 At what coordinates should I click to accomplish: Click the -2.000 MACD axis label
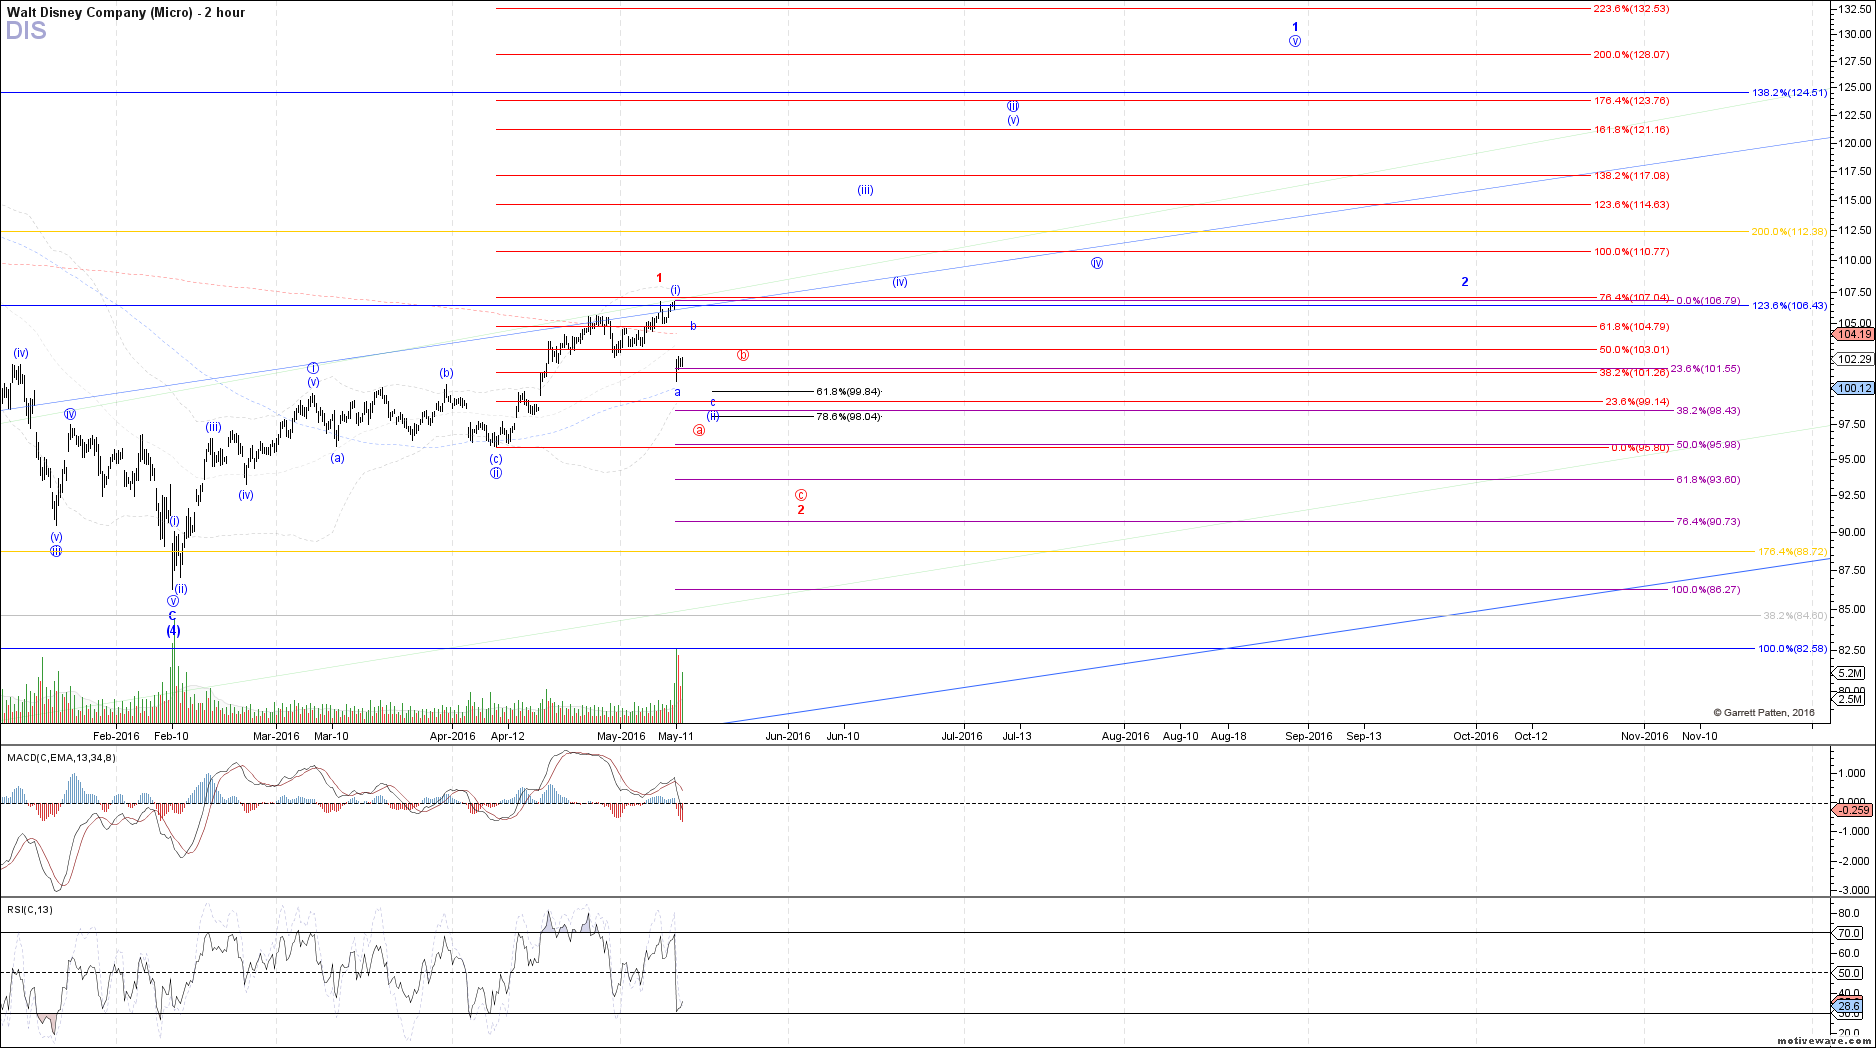[x=1853, y=861]
